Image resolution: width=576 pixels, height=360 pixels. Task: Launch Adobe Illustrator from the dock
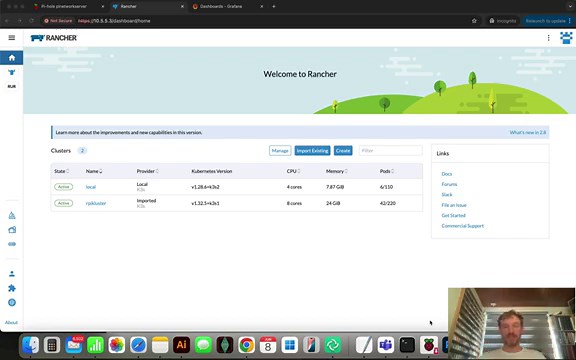pyautogui.click(x=181, y=345)
